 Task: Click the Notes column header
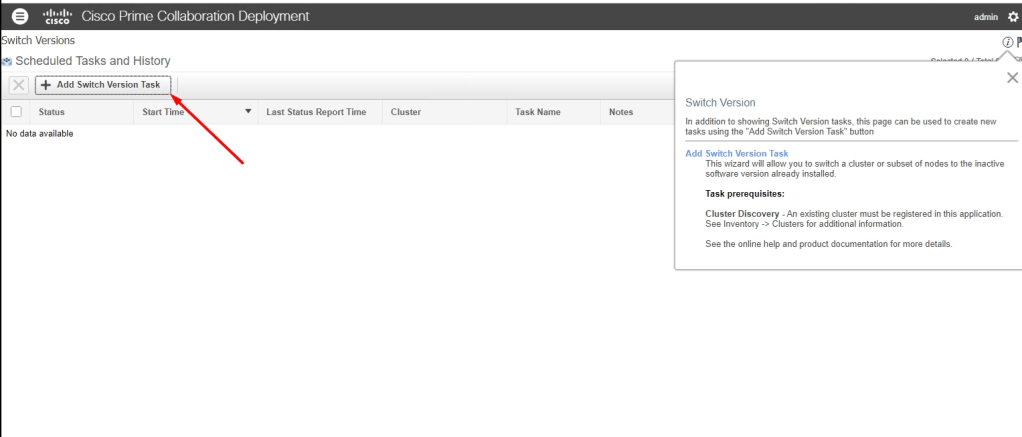[x=620, y=112]
